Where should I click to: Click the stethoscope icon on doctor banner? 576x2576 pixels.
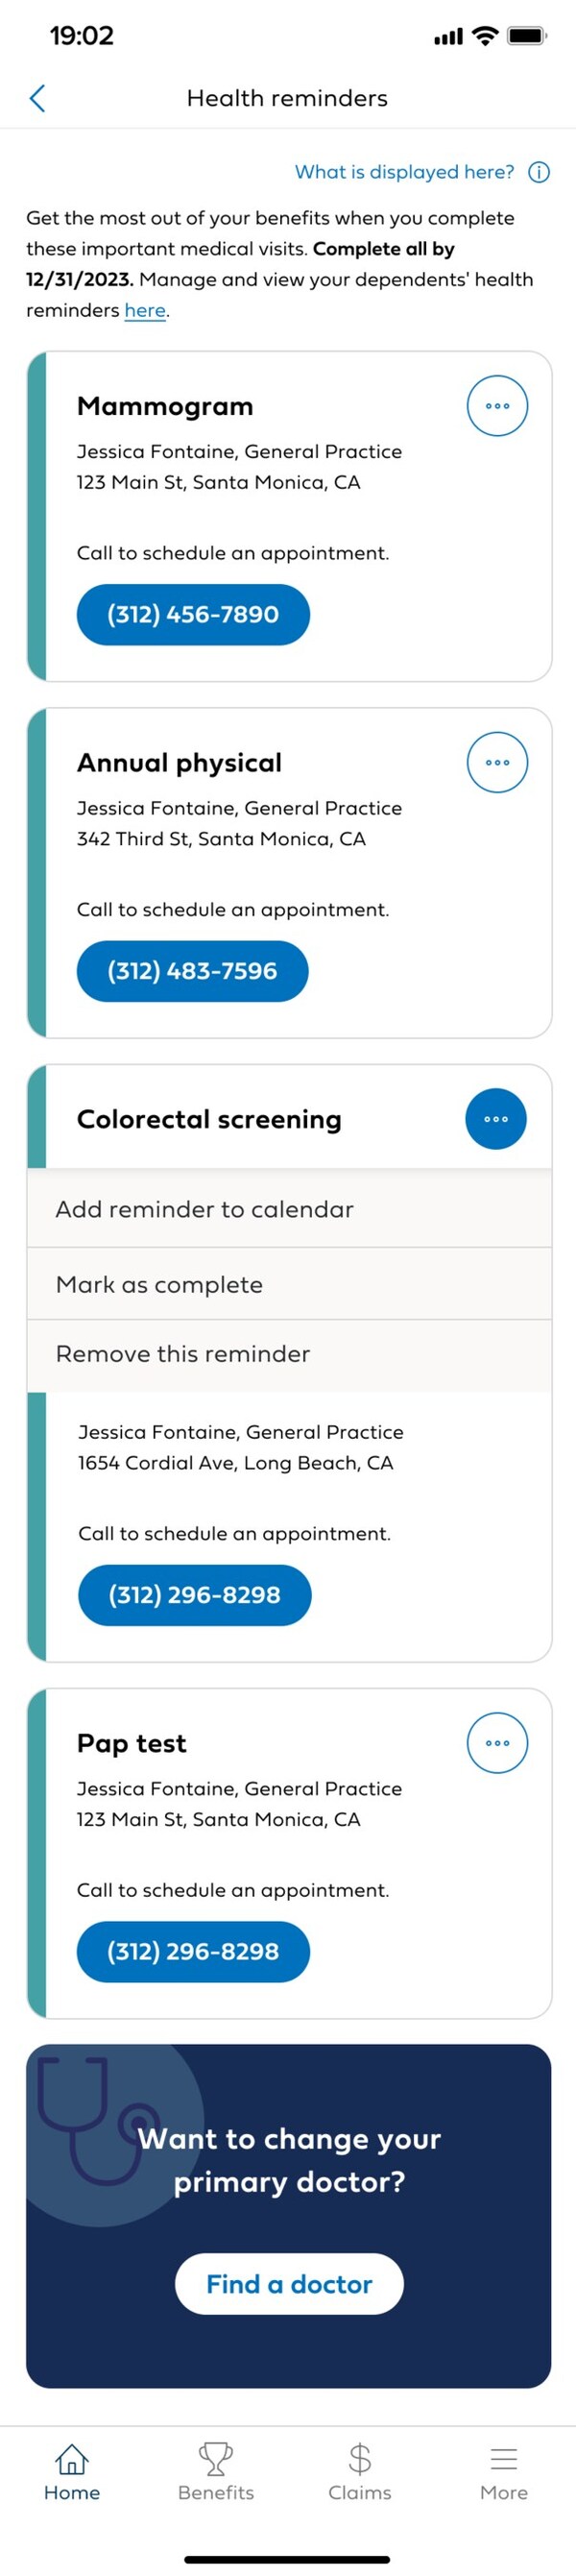point(92,2118)
